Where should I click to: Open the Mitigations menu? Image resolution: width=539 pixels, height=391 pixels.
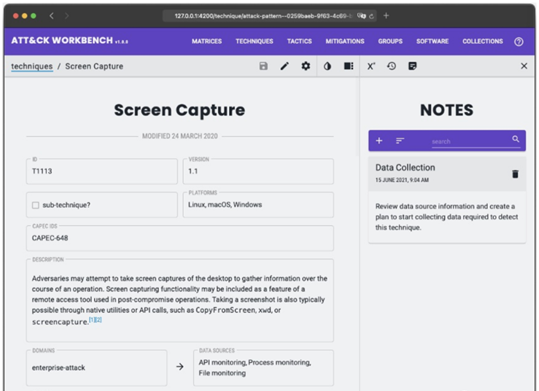(345, 41)
